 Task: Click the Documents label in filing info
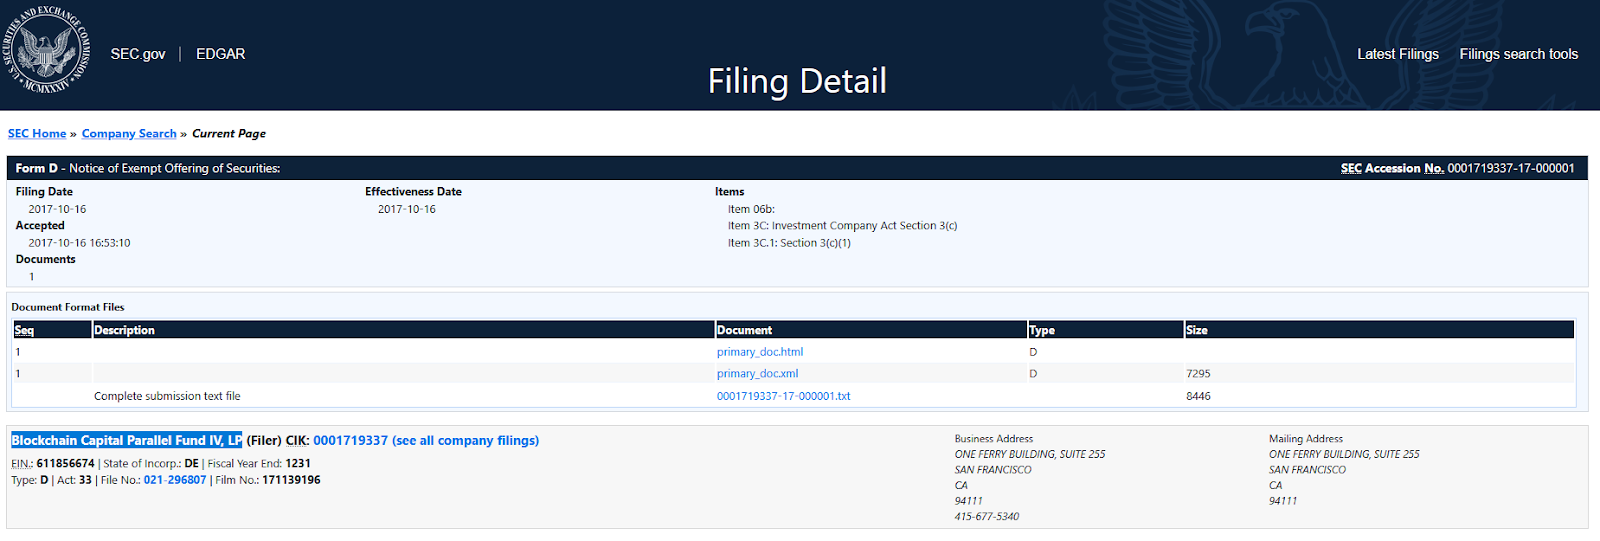pyautogui.click(x=45, y=260)
